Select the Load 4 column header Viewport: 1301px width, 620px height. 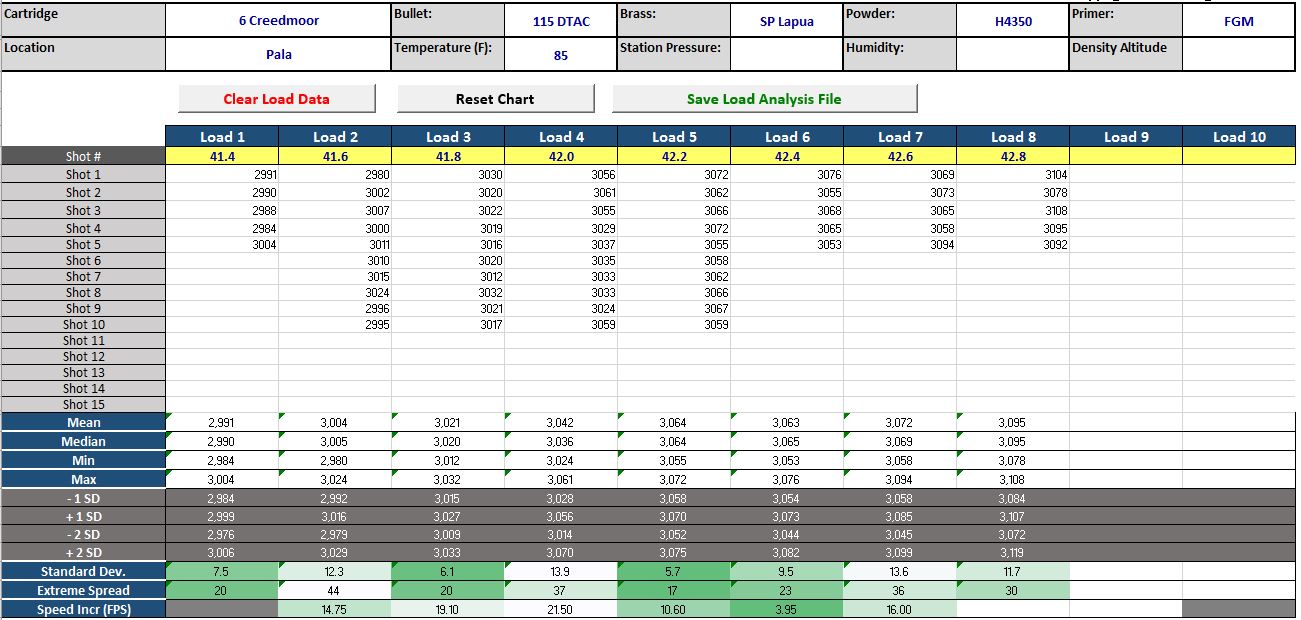(x=561, y=137)
